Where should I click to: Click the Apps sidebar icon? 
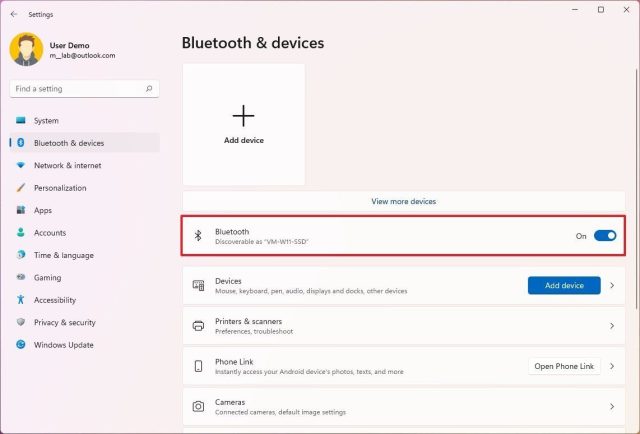click(x=20, y=210)
